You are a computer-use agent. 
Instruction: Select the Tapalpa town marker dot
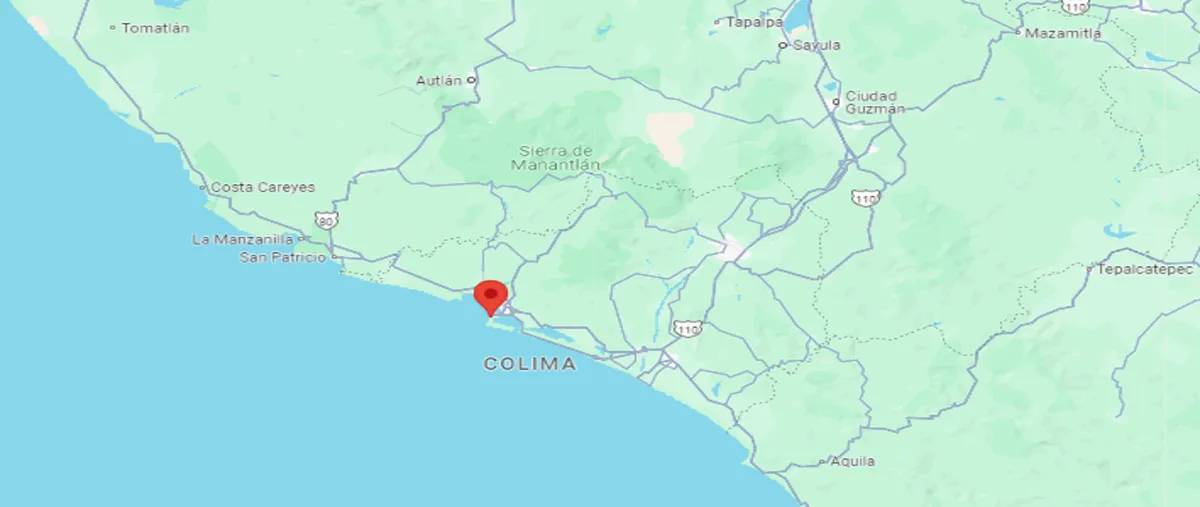[x=718, y=21]
